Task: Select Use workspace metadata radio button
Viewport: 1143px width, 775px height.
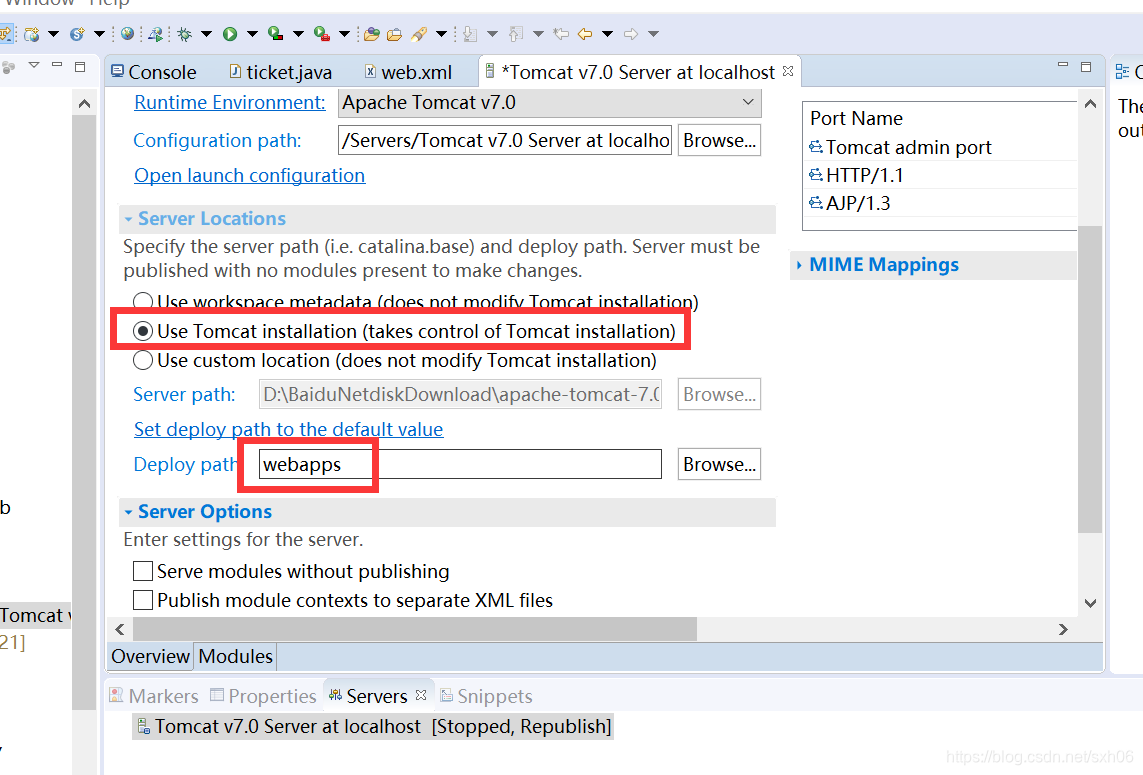Action: pyautogui.click(x=143, y=301)
